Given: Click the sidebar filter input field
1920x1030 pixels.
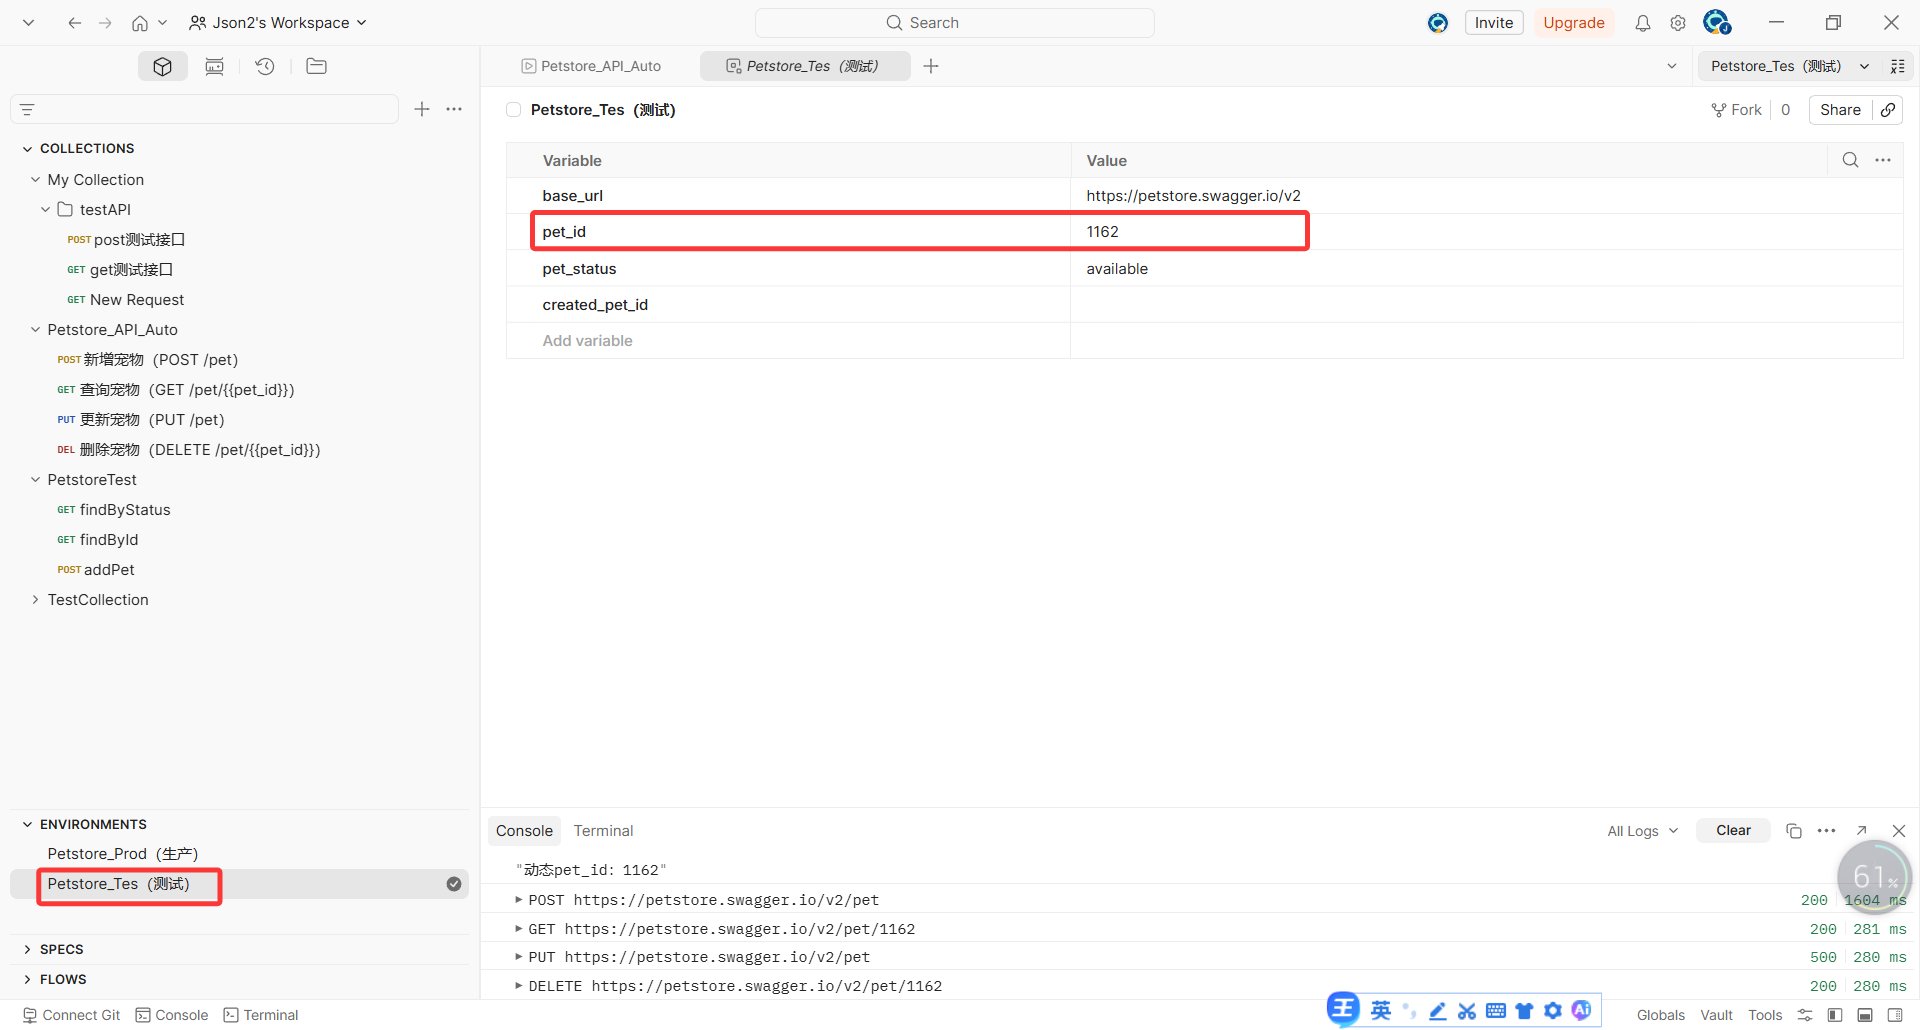Looking at the screenshot, I should 205,109.
